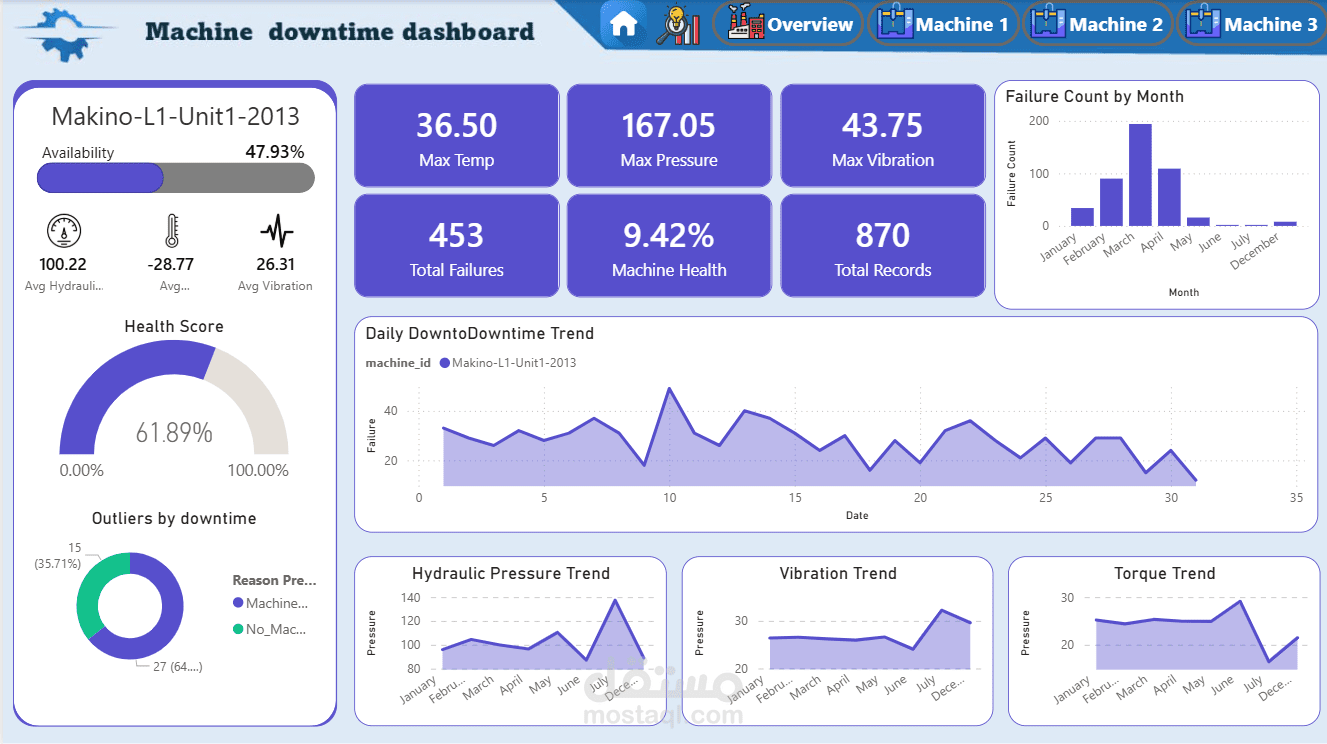Click the July peak in Vibration Trend

[x=941, y=610]
